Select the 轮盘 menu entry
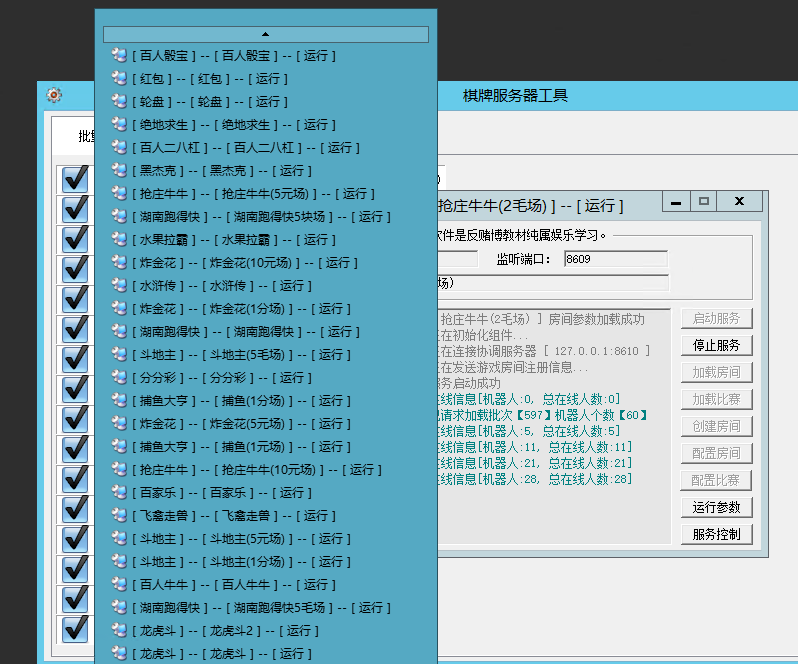 point(209,102)
